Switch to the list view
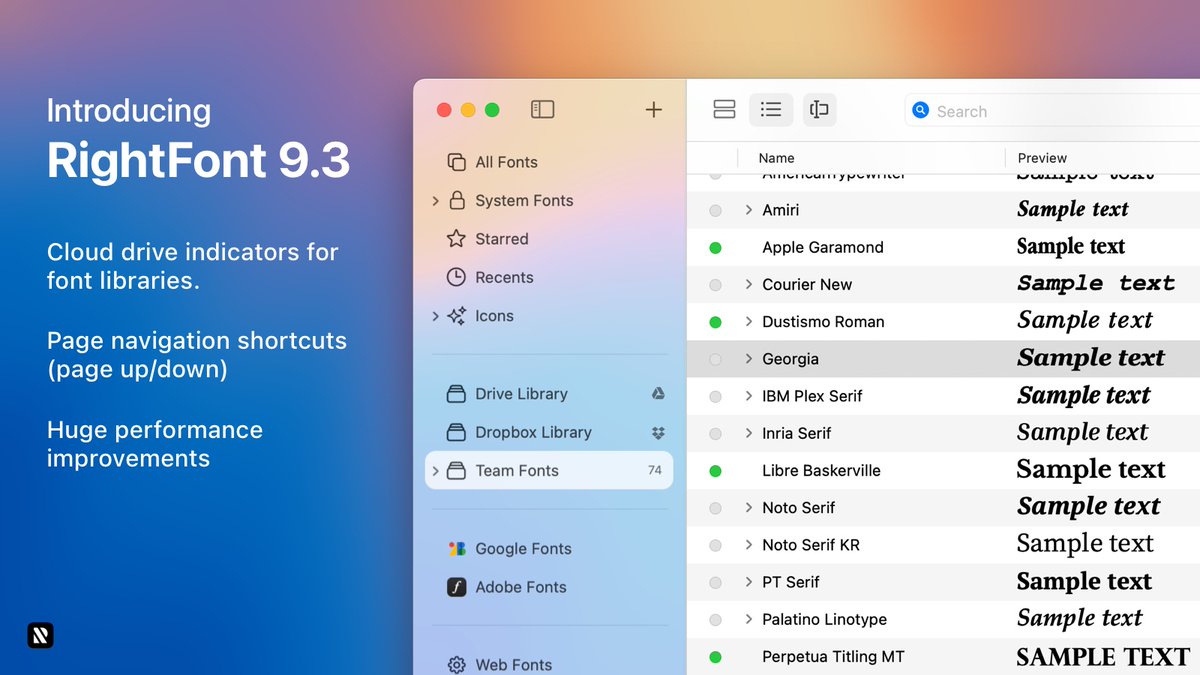1200x675 pixels. pyautogui.click(x=770, y=110)
